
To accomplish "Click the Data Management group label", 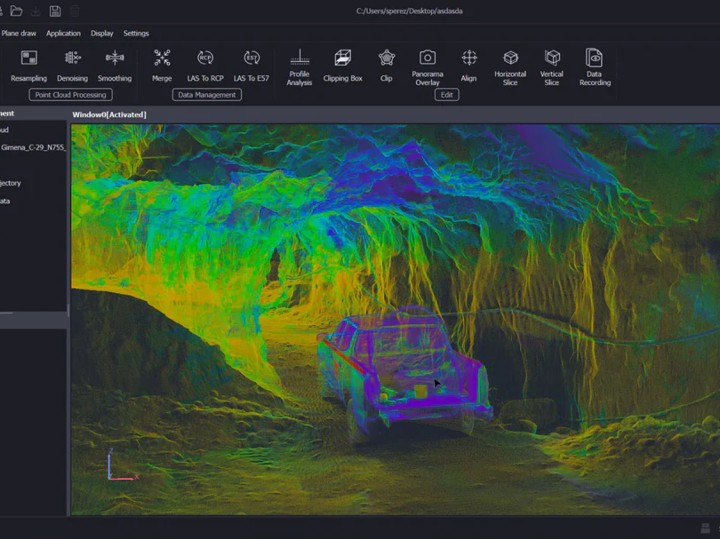I will click(x=207, y=95).
